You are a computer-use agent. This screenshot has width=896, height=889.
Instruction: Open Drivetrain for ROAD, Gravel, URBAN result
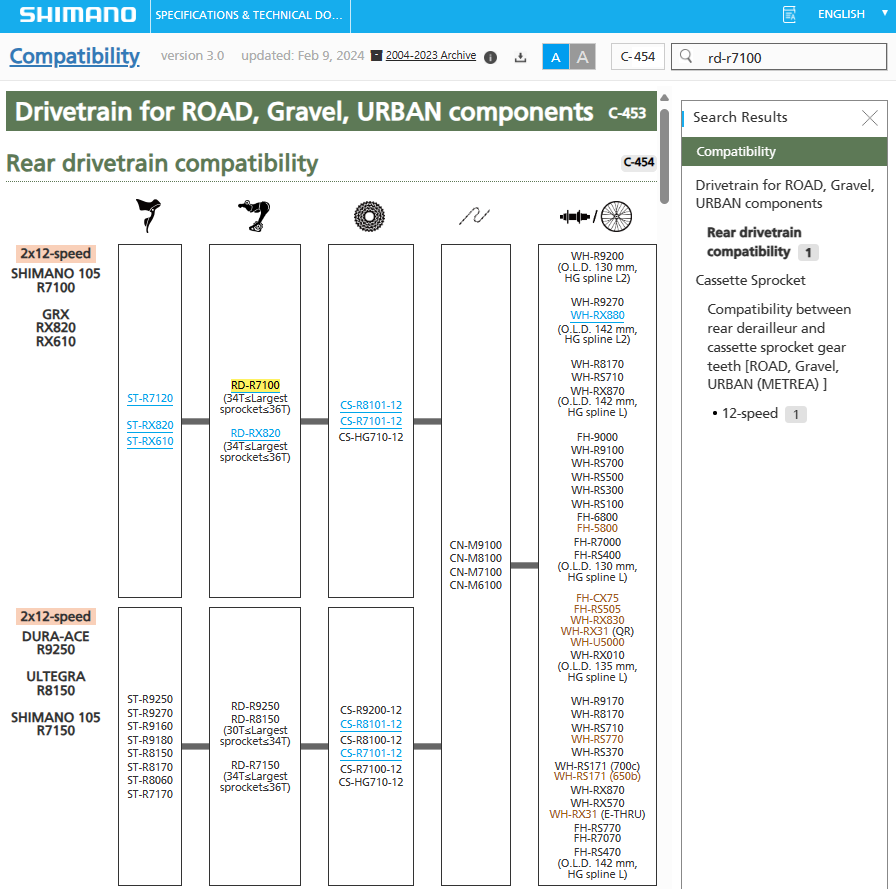coord(785,194)
